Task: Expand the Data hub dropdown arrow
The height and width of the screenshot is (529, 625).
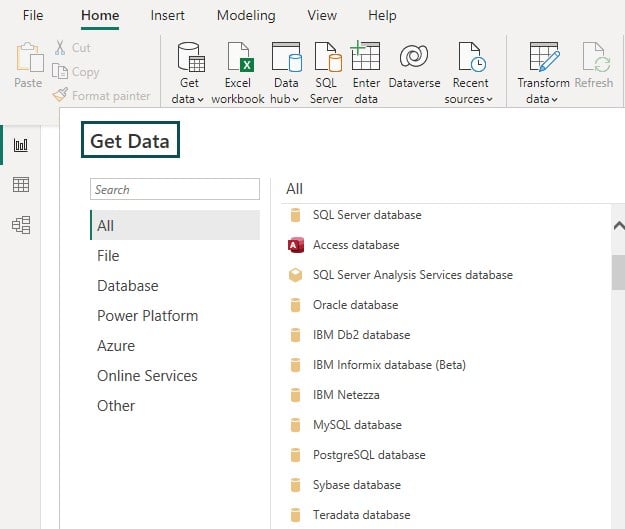Action: point(295,100)
